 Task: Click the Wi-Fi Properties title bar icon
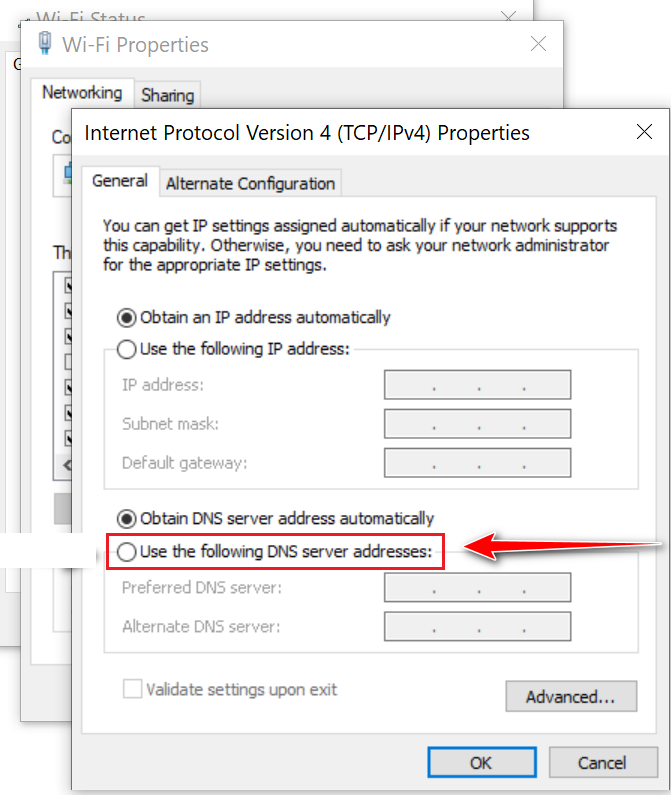pos(45,44)
